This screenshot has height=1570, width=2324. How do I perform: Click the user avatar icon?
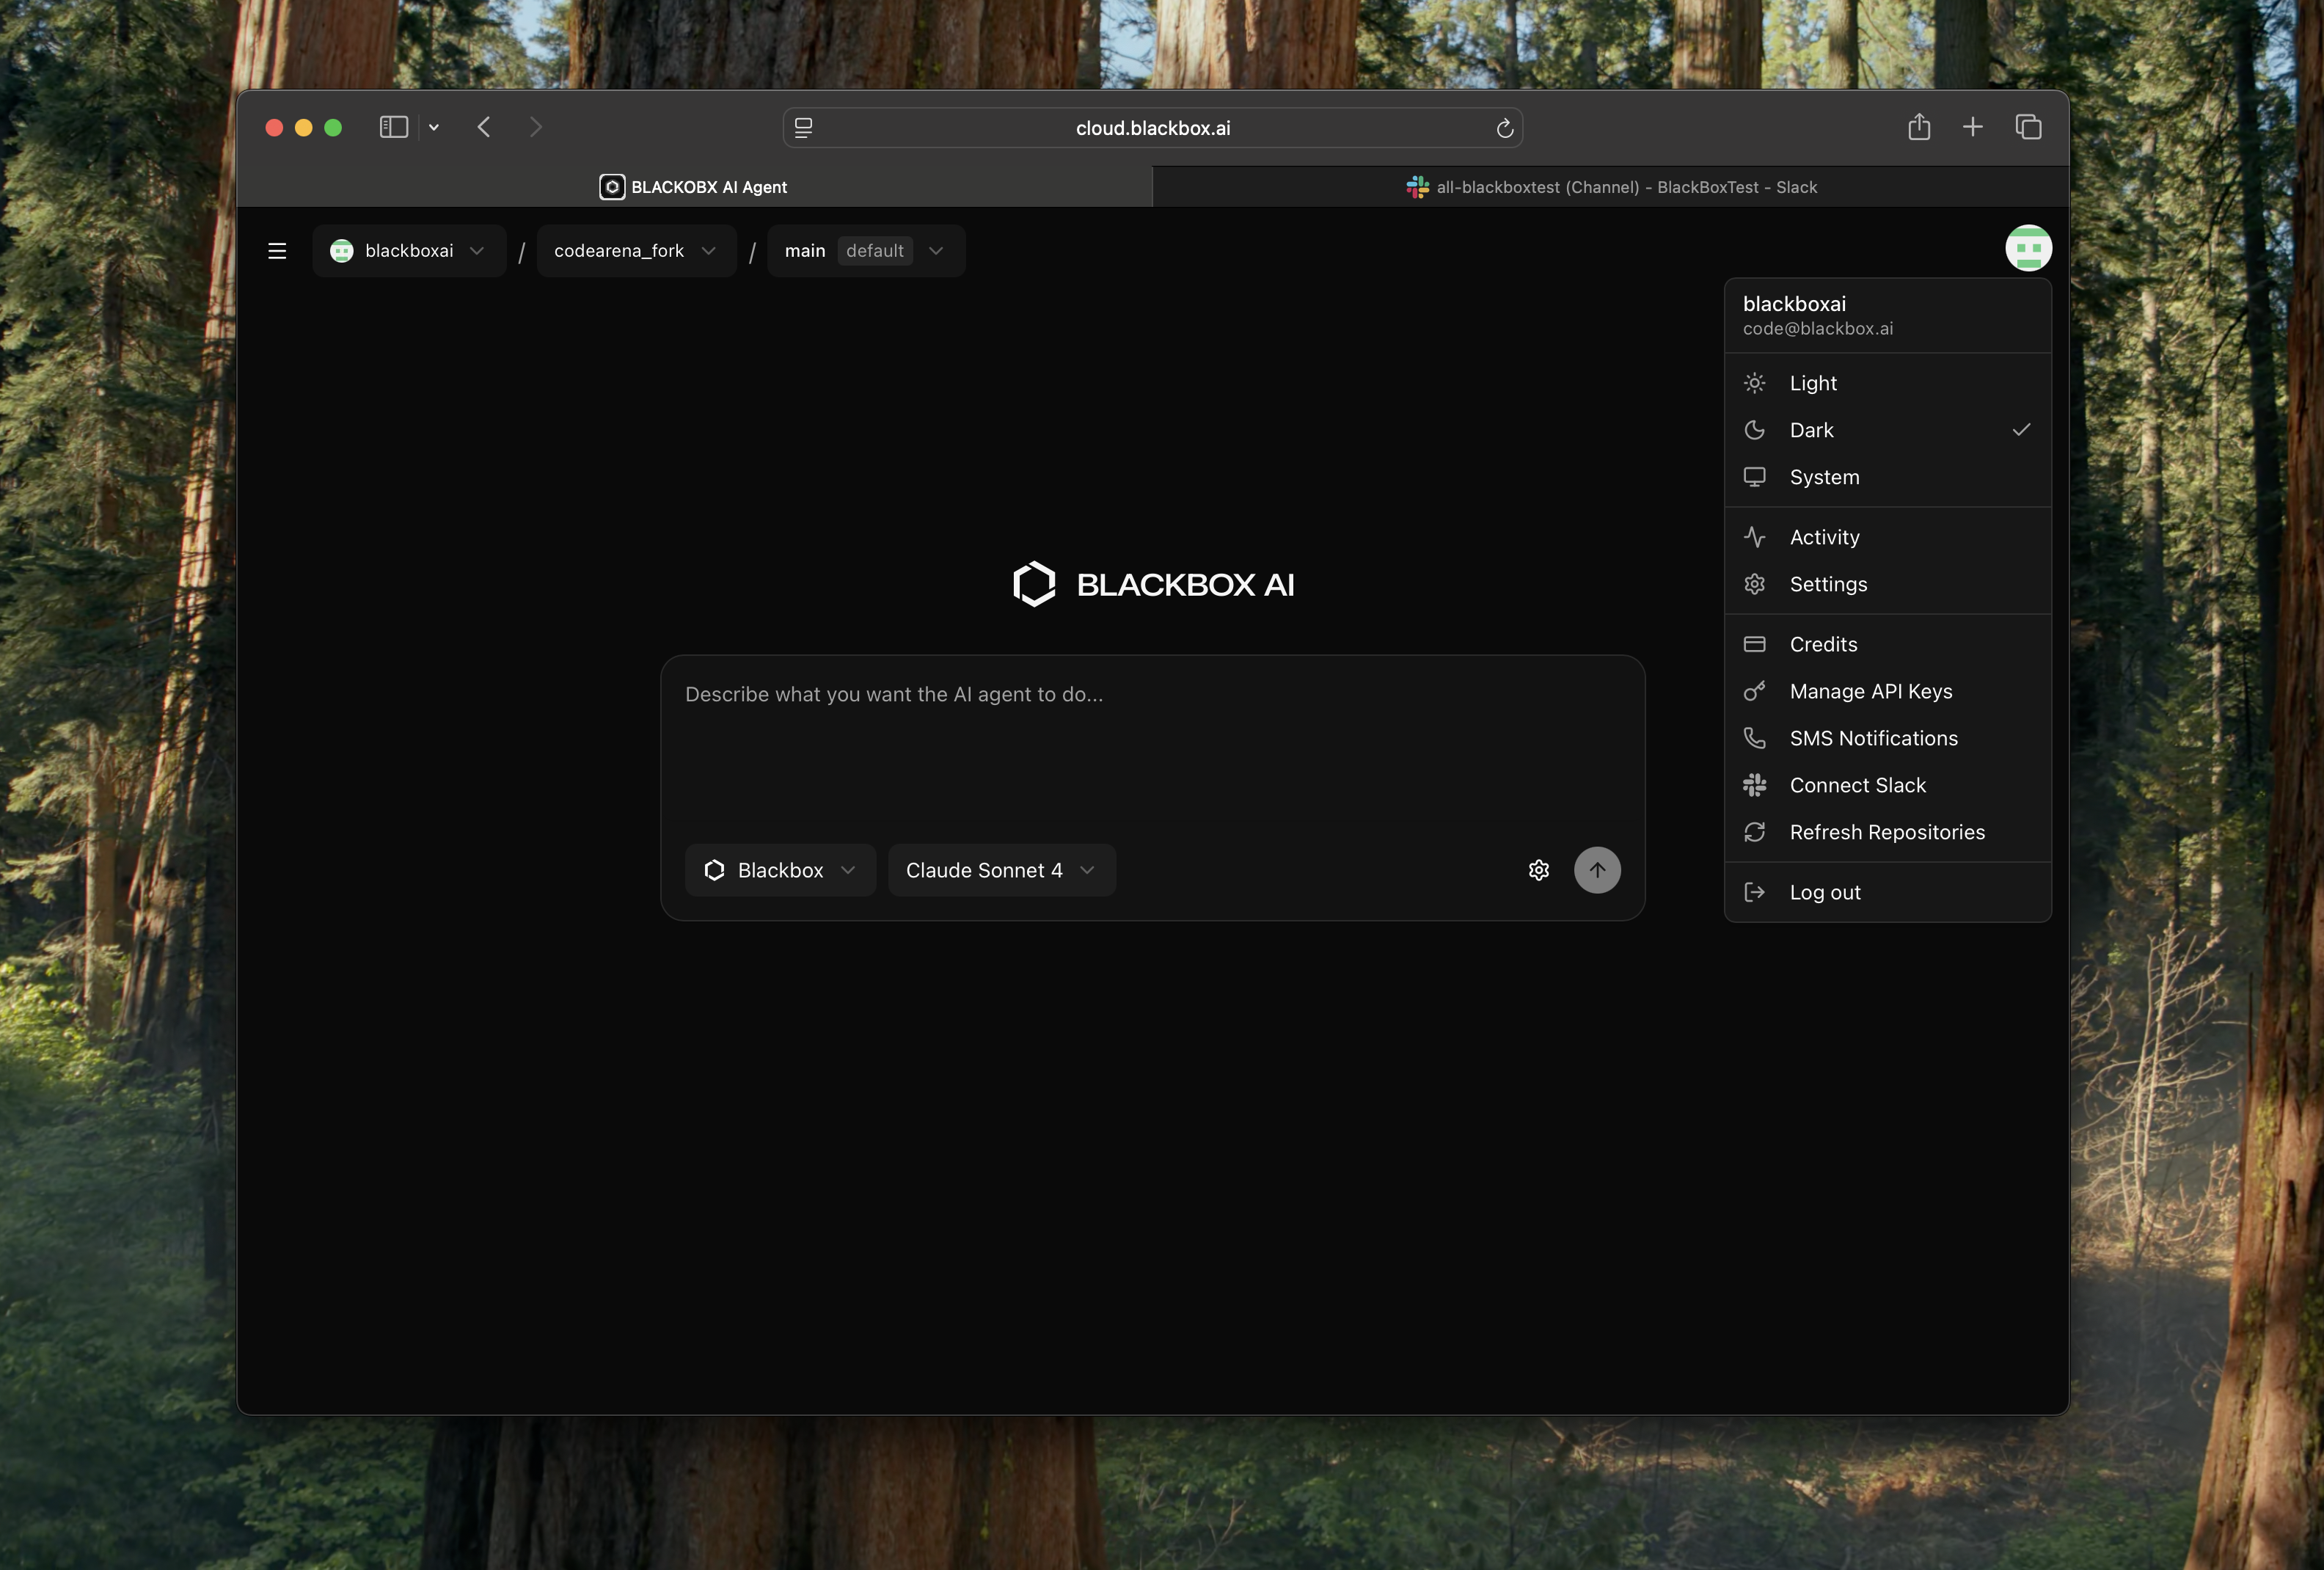[x=2028, y=248]
